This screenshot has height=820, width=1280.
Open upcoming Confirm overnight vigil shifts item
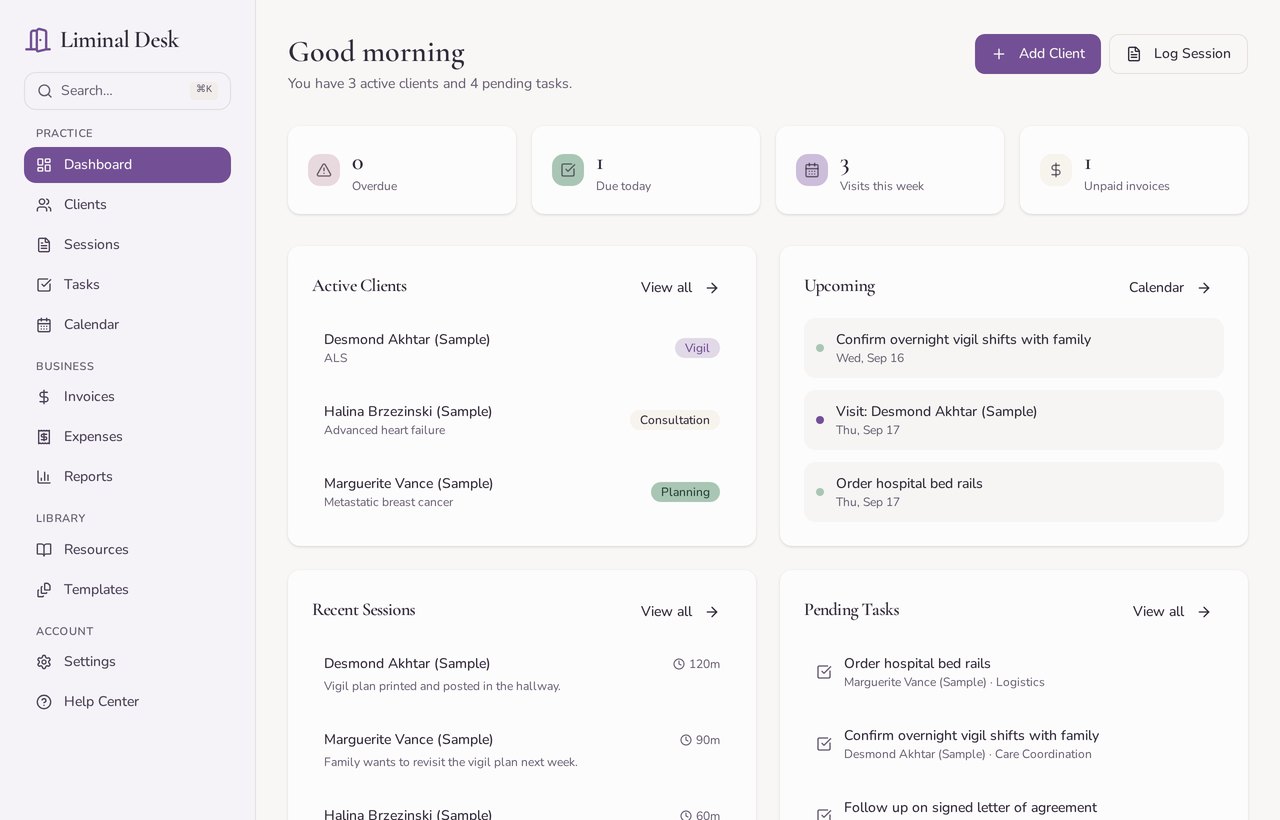(x=1014, y=348)
